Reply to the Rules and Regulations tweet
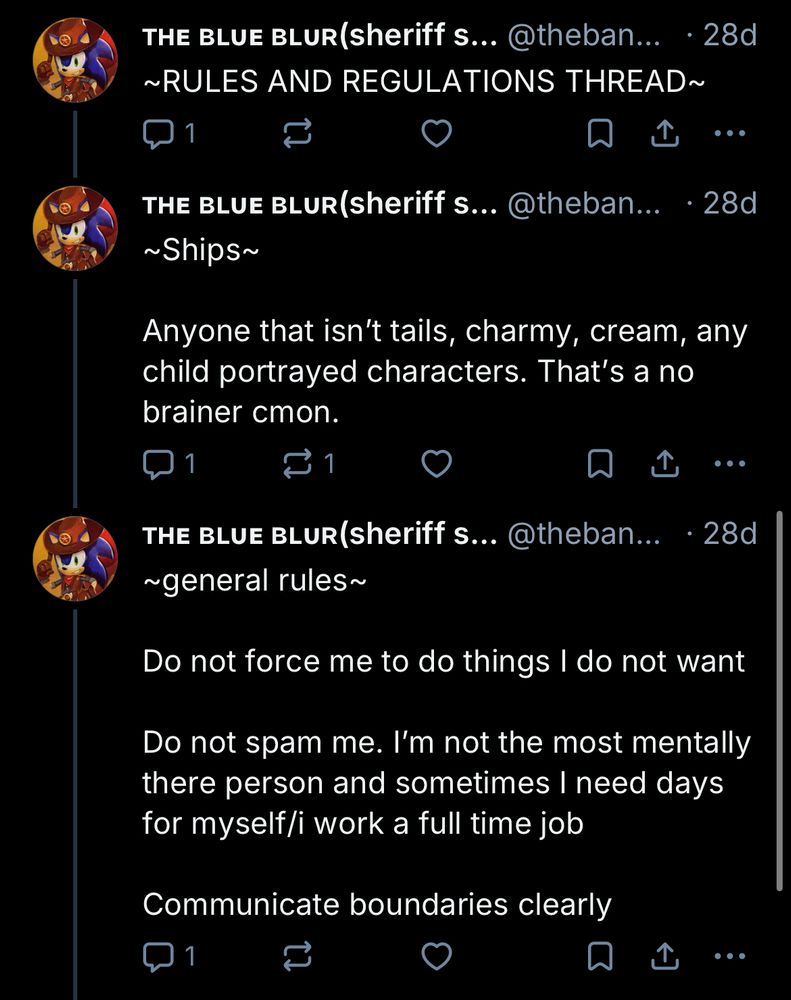This screenshot has height=1000, width=791. [158, 134]
